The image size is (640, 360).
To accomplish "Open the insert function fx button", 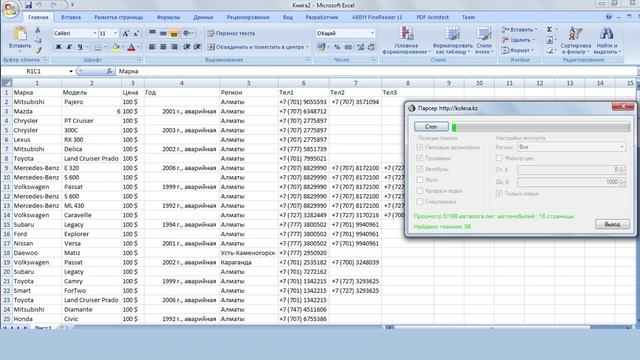I will tap(109, 71).
